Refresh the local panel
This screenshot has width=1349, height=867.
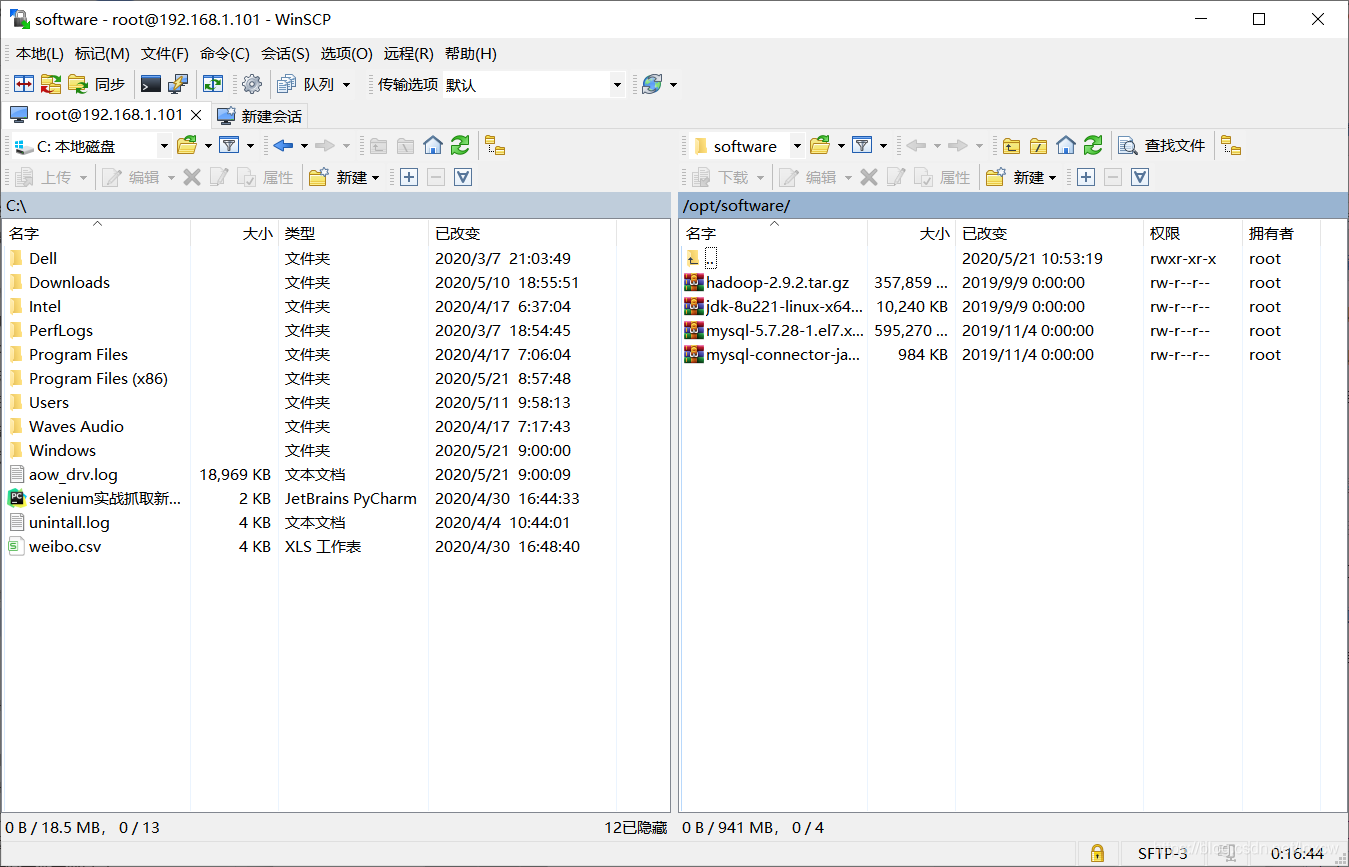pyautogui.click(x=460, y=146)
